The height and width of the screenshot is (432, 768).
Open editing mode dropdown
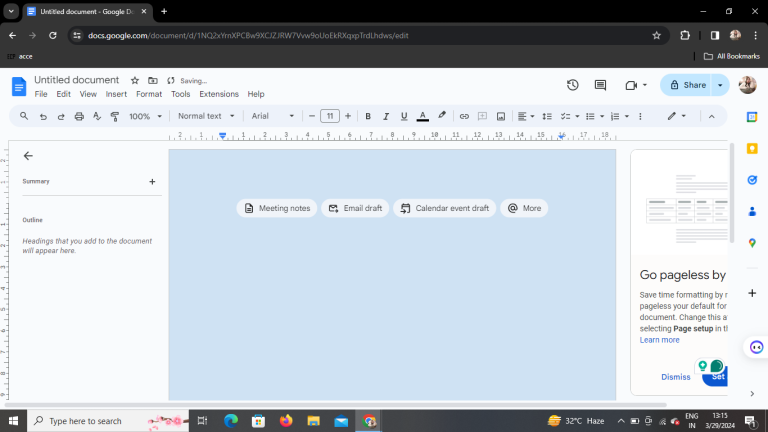coord(676,116)
